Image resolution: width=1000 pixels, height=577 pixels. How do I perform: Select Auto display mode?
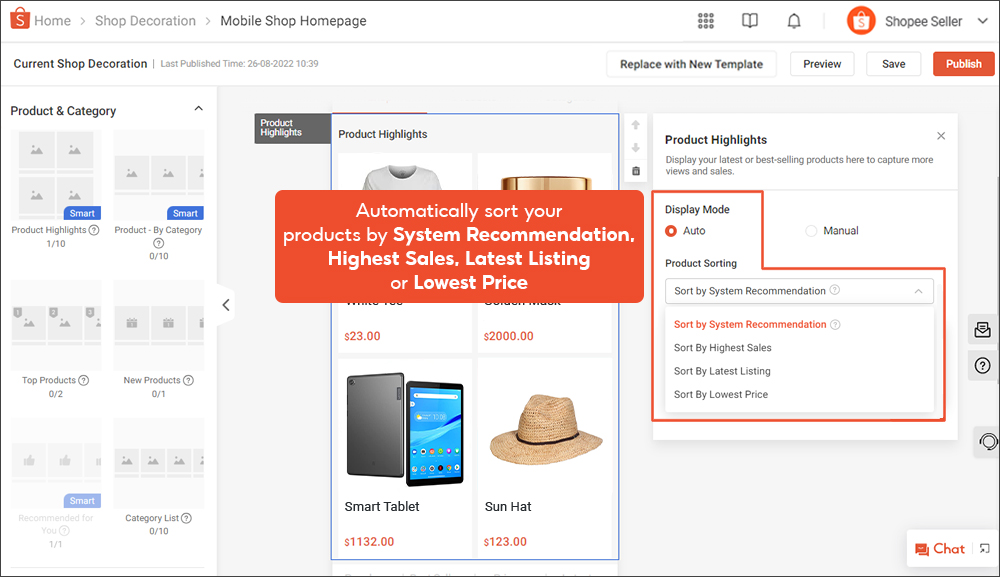(x=672, y=231)
